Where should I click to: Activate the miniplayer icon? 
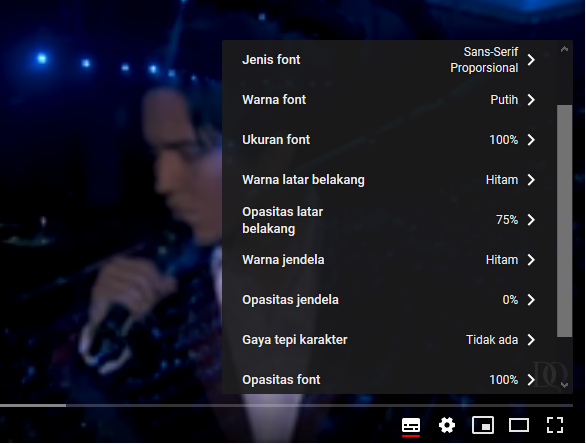click(483, 425)
